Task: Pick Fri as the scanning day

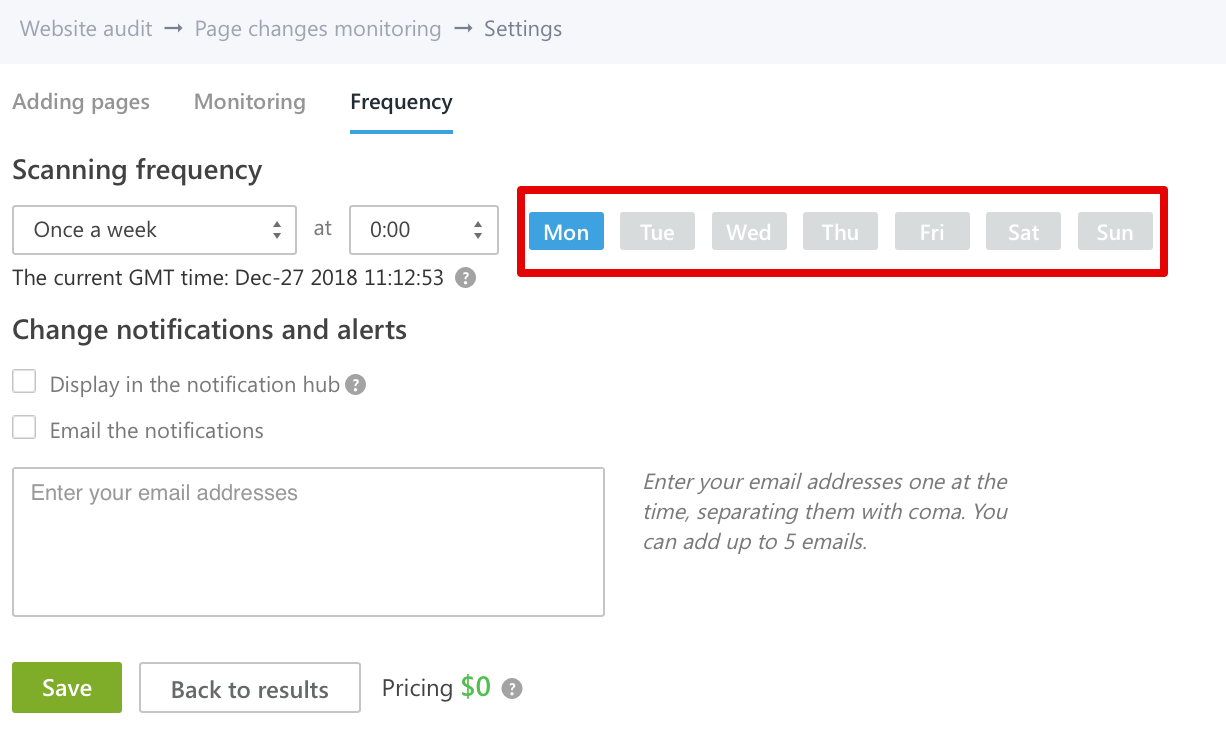Action: click(932, 232)
